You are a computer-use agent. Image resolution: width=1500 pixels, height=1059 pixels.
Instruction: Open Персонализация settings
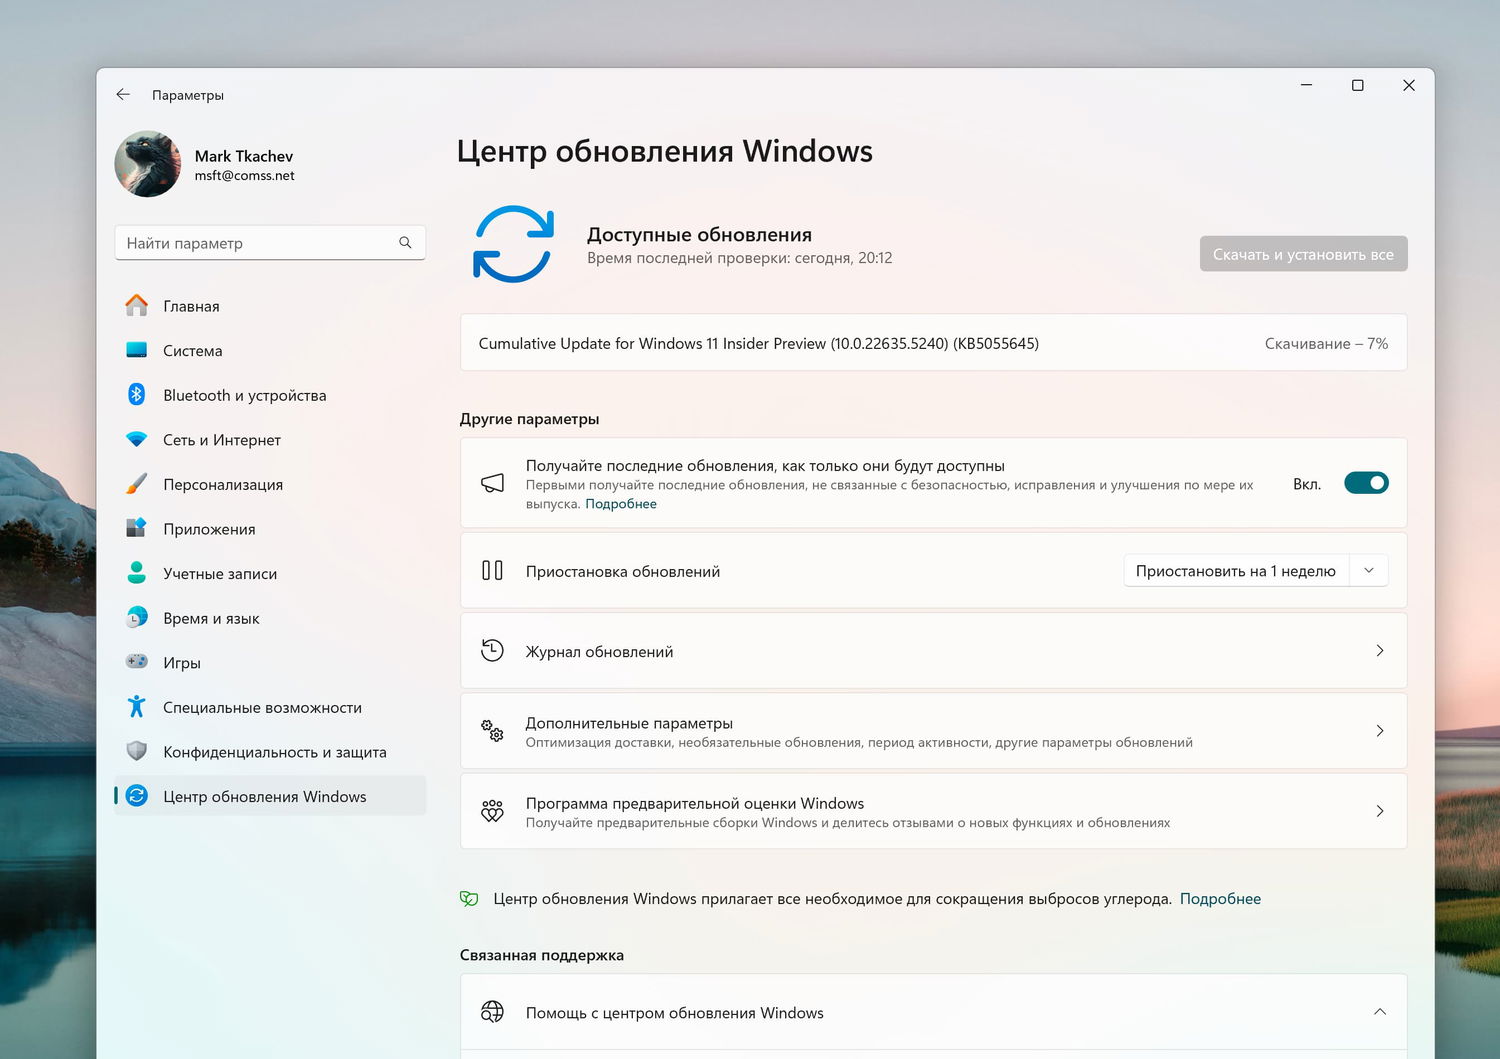point(270,484)
